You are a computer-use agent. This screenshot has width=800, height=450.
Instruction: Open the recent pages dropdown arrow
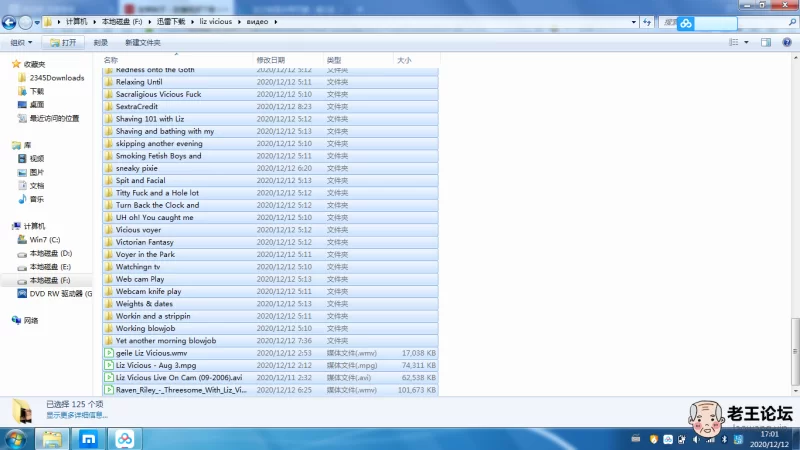pos(37,22)
